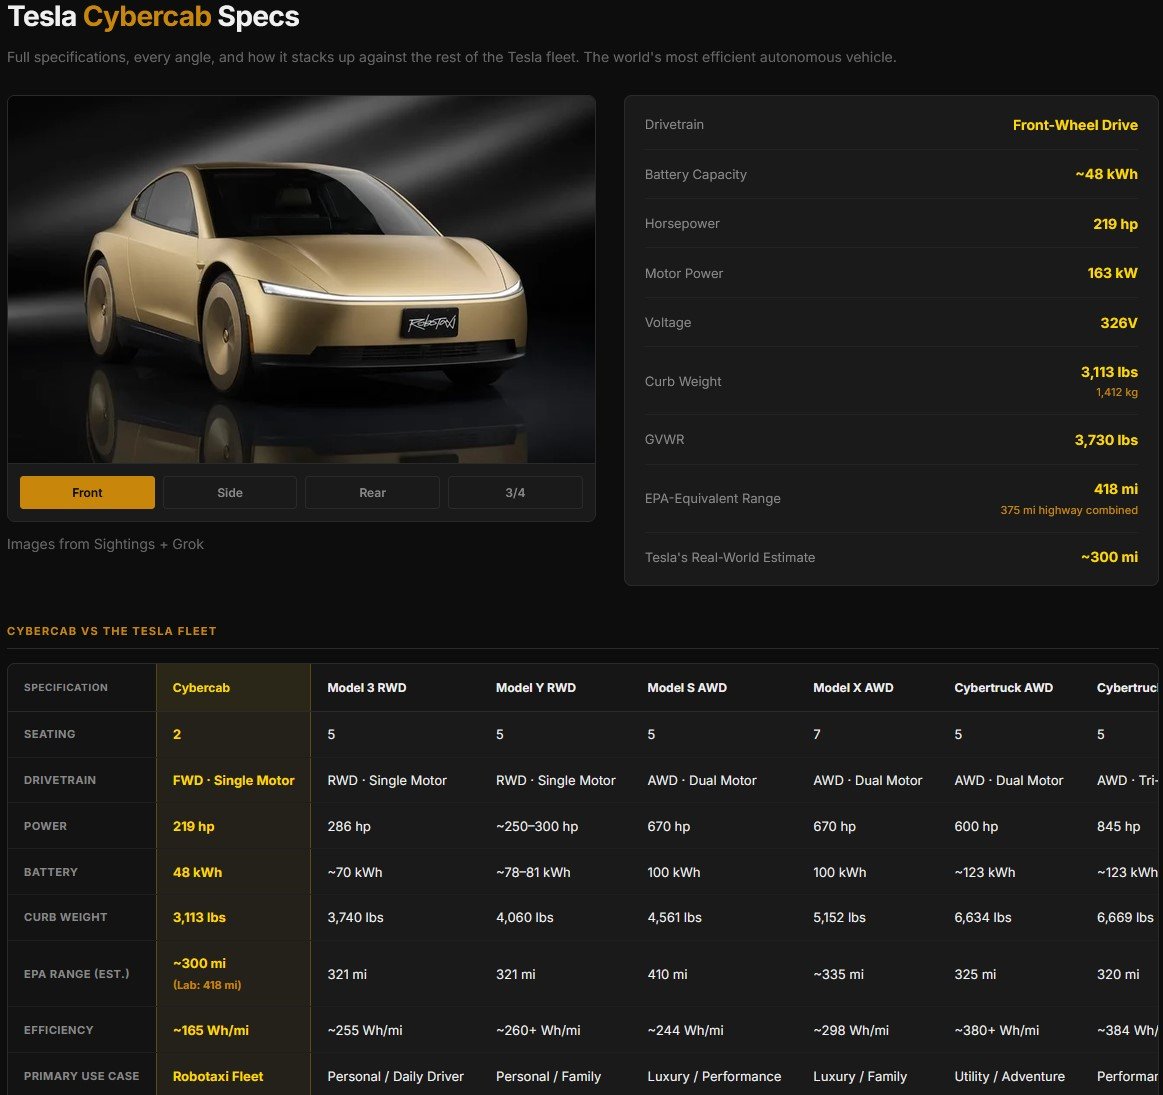Show the 3/4 view tab
This screenshot has height=1095, width=1163.
pos(515,493)
